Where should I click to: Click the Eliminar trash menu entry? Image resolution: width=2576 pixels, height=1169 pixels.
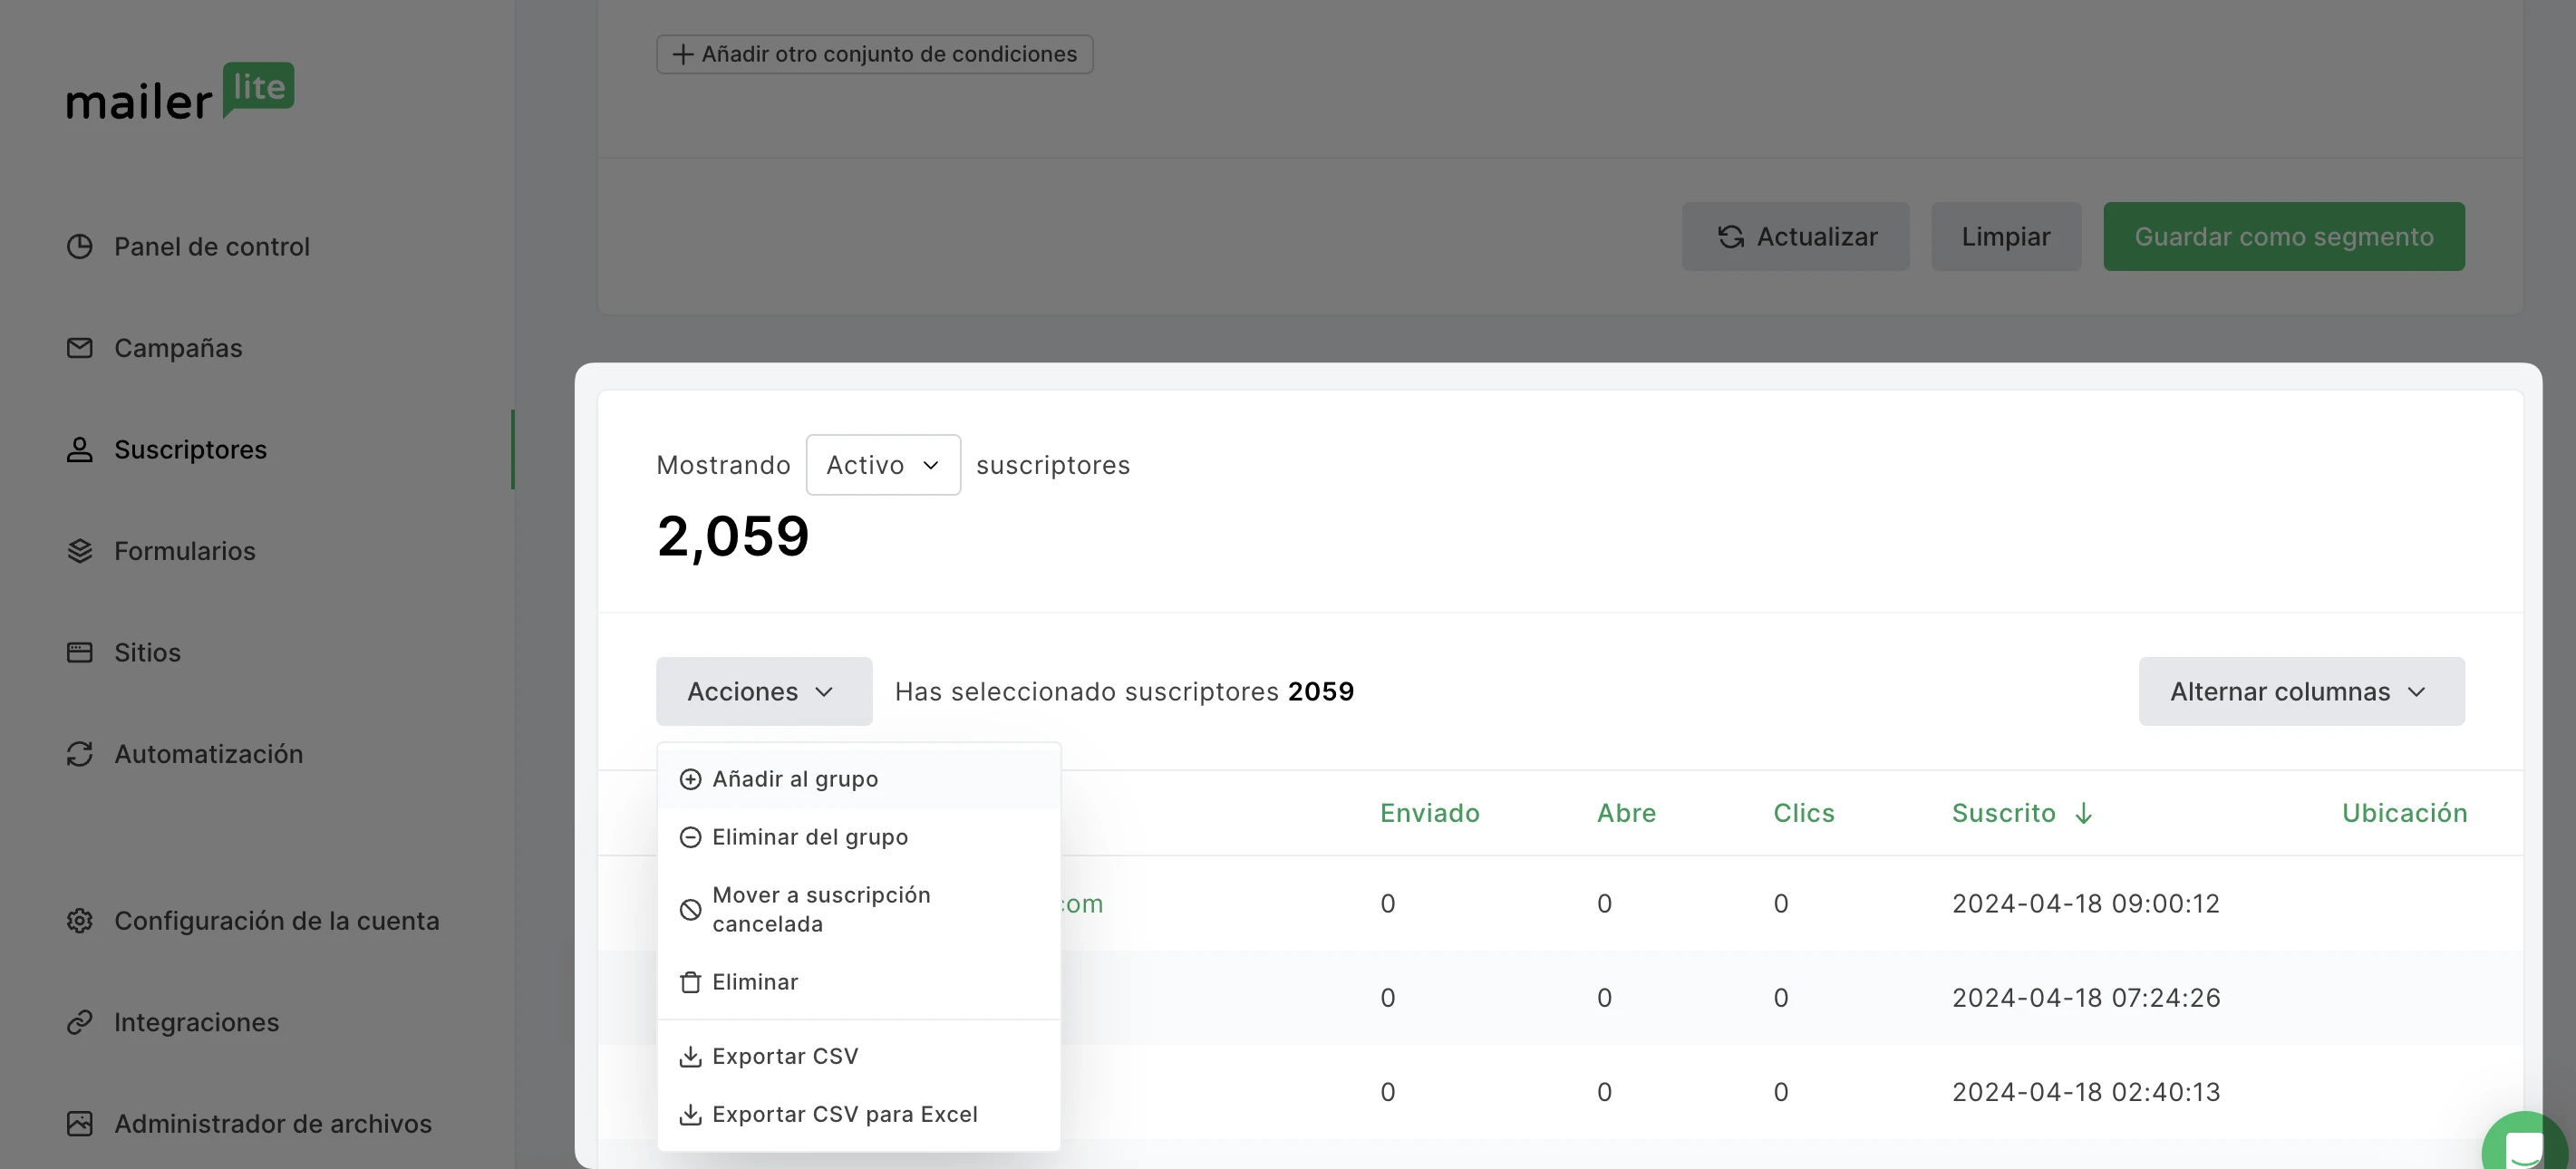755,982
